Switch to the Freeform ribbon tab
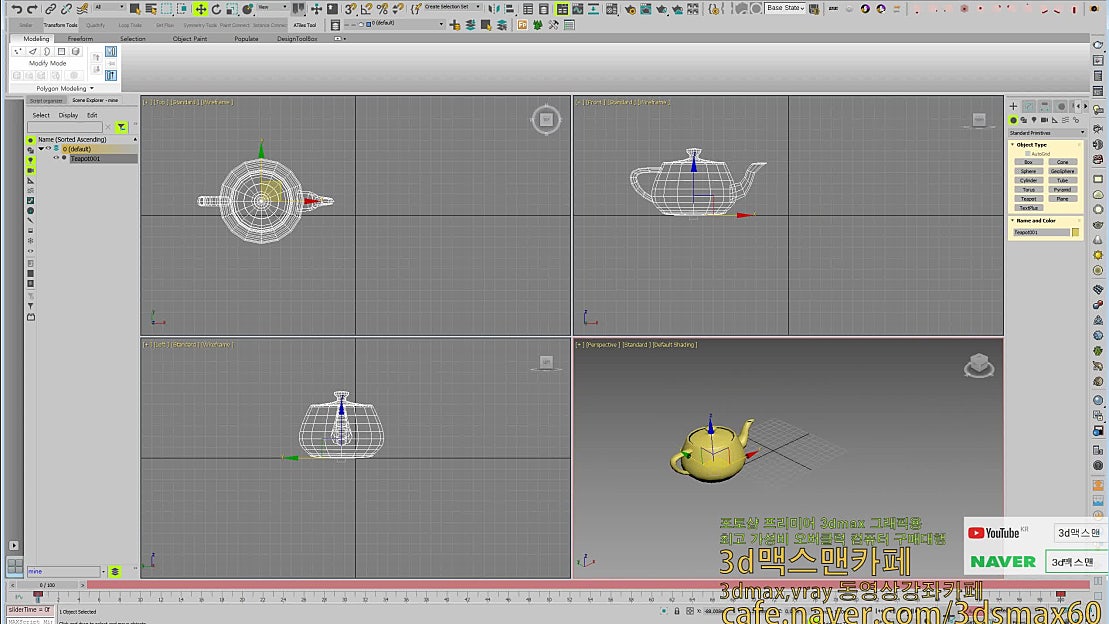The width and height of the screenshot is (1109, 624). coord(80,39)
